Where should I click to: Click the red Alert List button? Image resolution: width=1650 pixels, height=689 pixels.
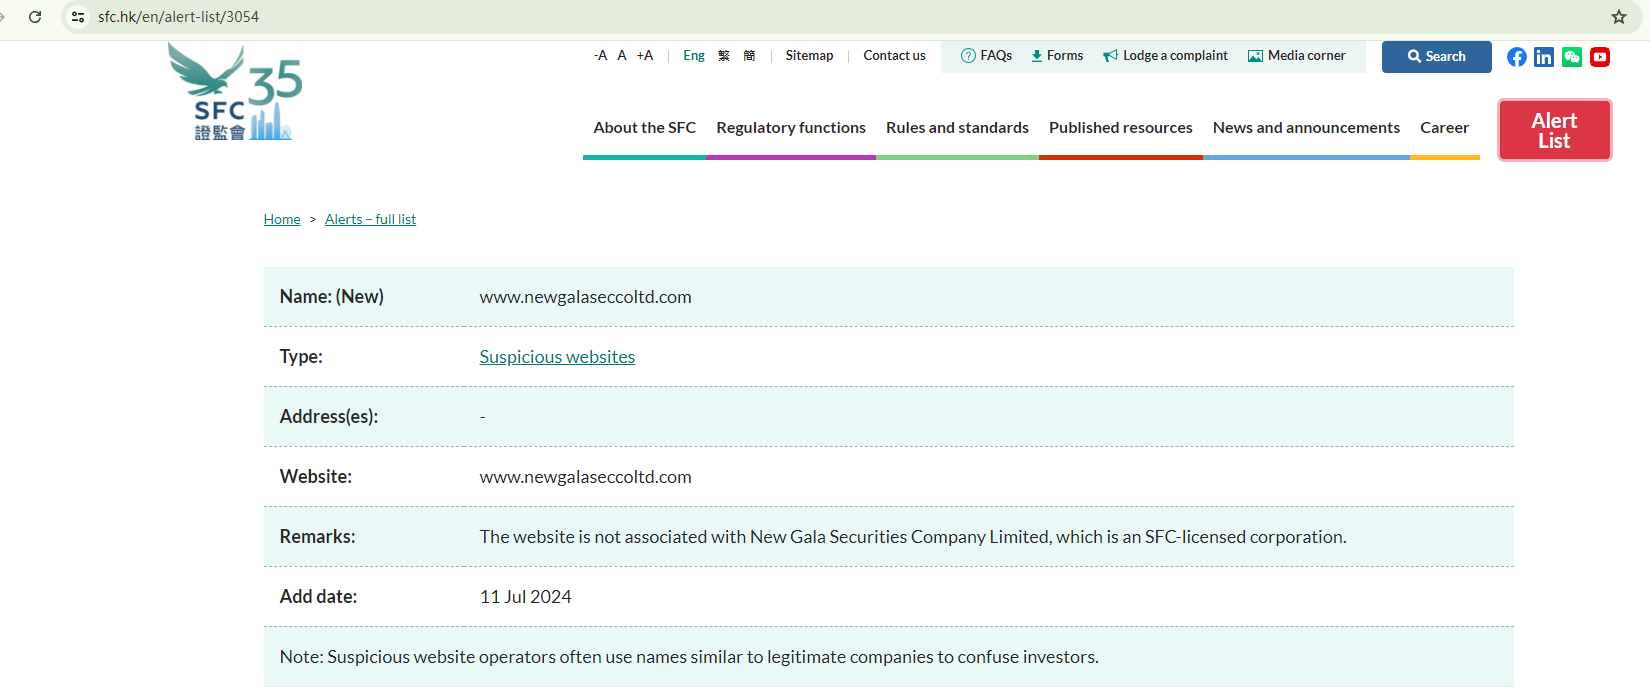(1554, 130)
